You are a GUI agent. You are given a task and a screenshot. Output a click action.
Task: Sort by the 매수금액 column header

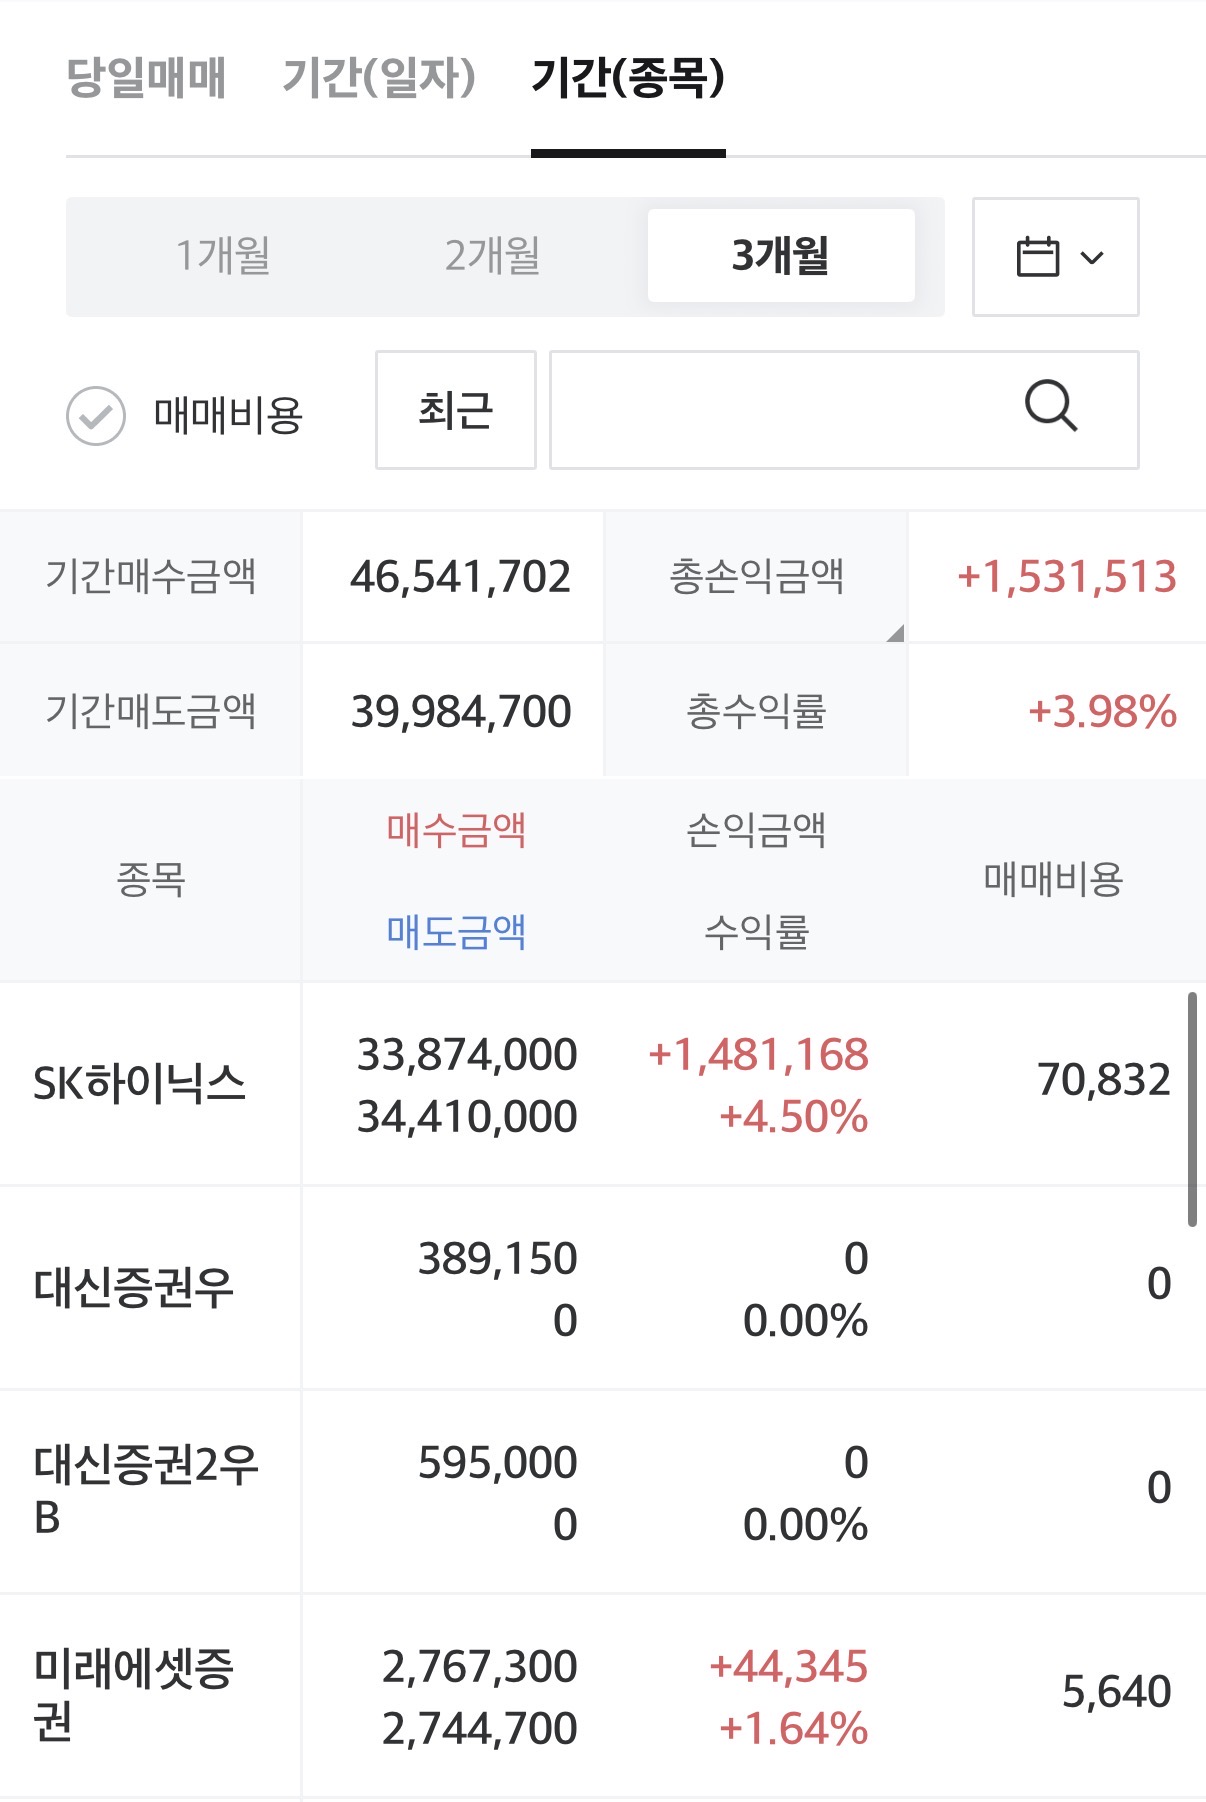(x=456, y=830)
